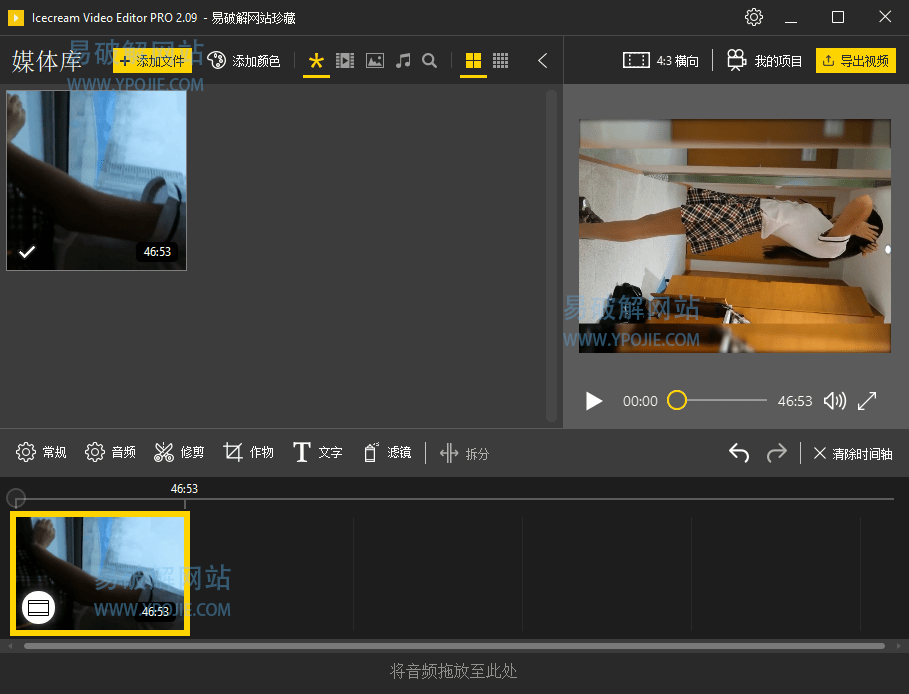Open 我的项目 my projects
This screenshot has width=909, height=694.
pyautogui.click(x=765, y=61)
